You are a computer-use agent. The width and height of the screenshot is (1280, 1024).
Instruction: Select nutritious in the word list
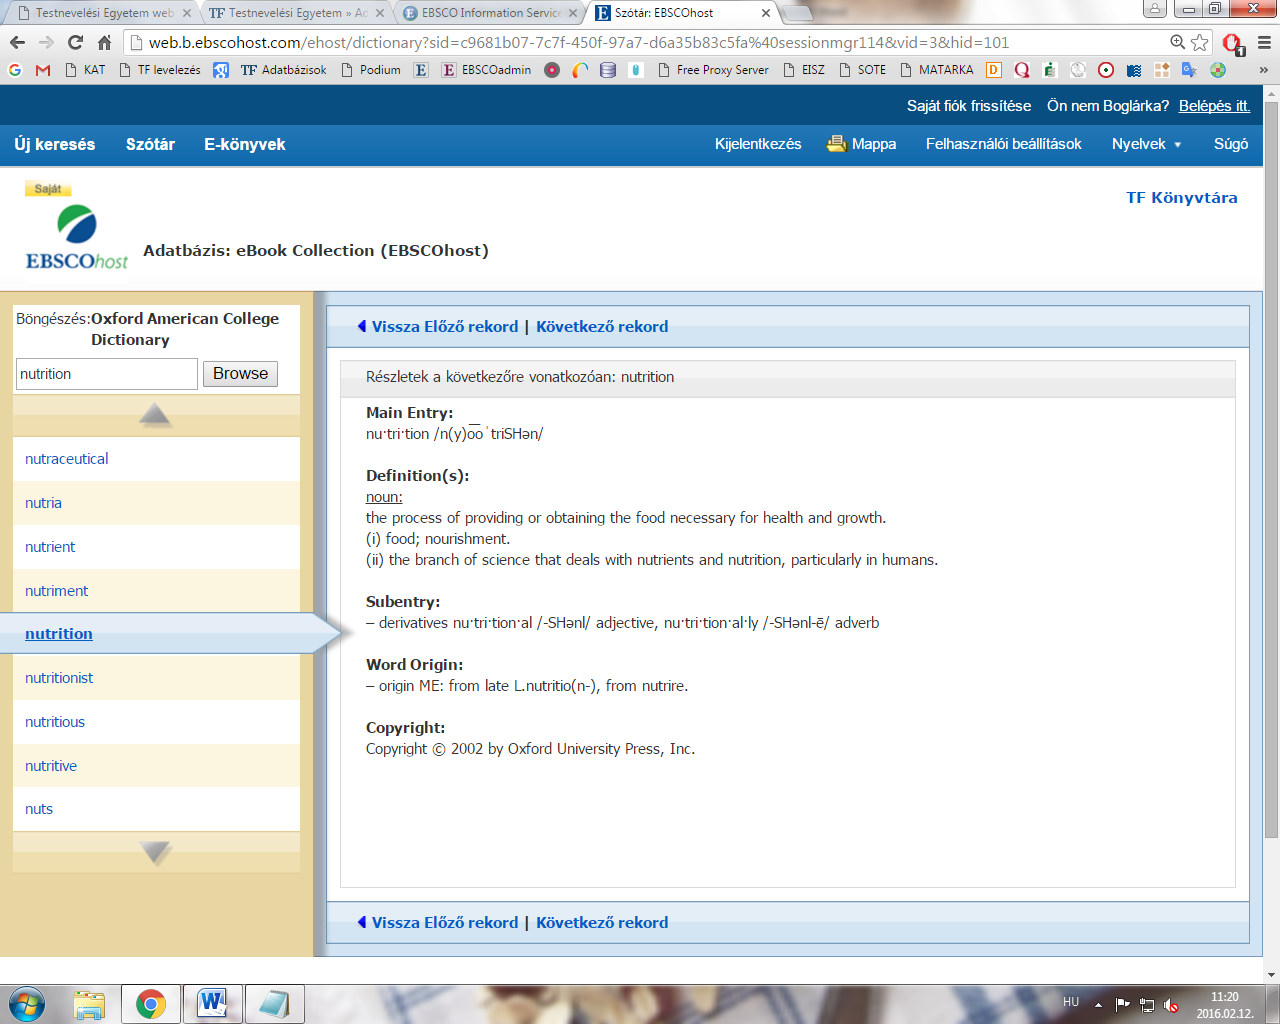(55, 722)
